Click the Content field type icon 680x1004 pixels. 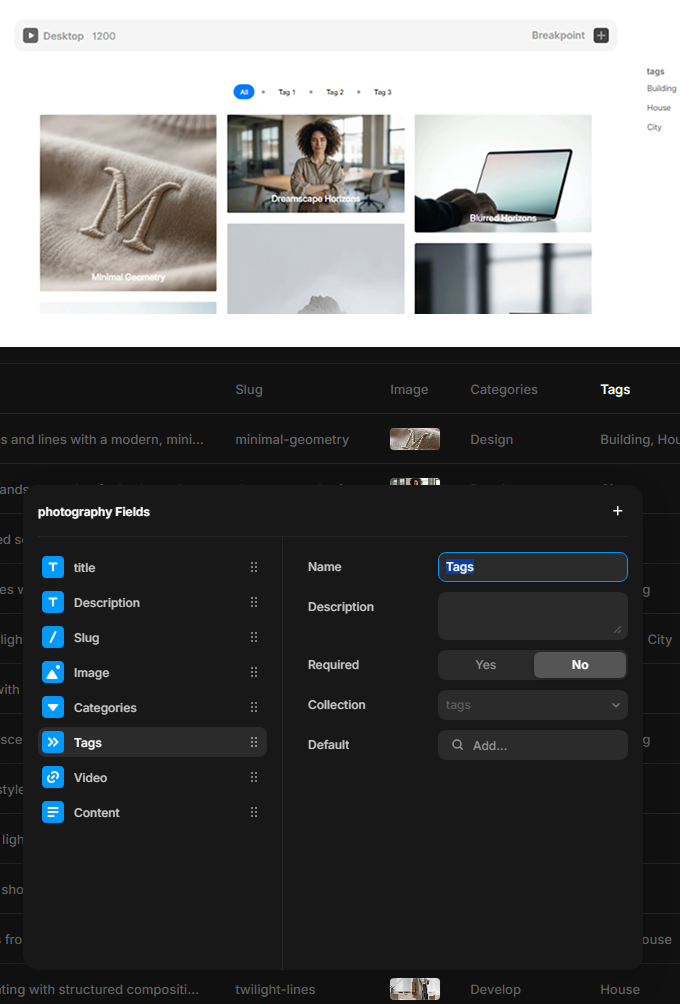53,813
